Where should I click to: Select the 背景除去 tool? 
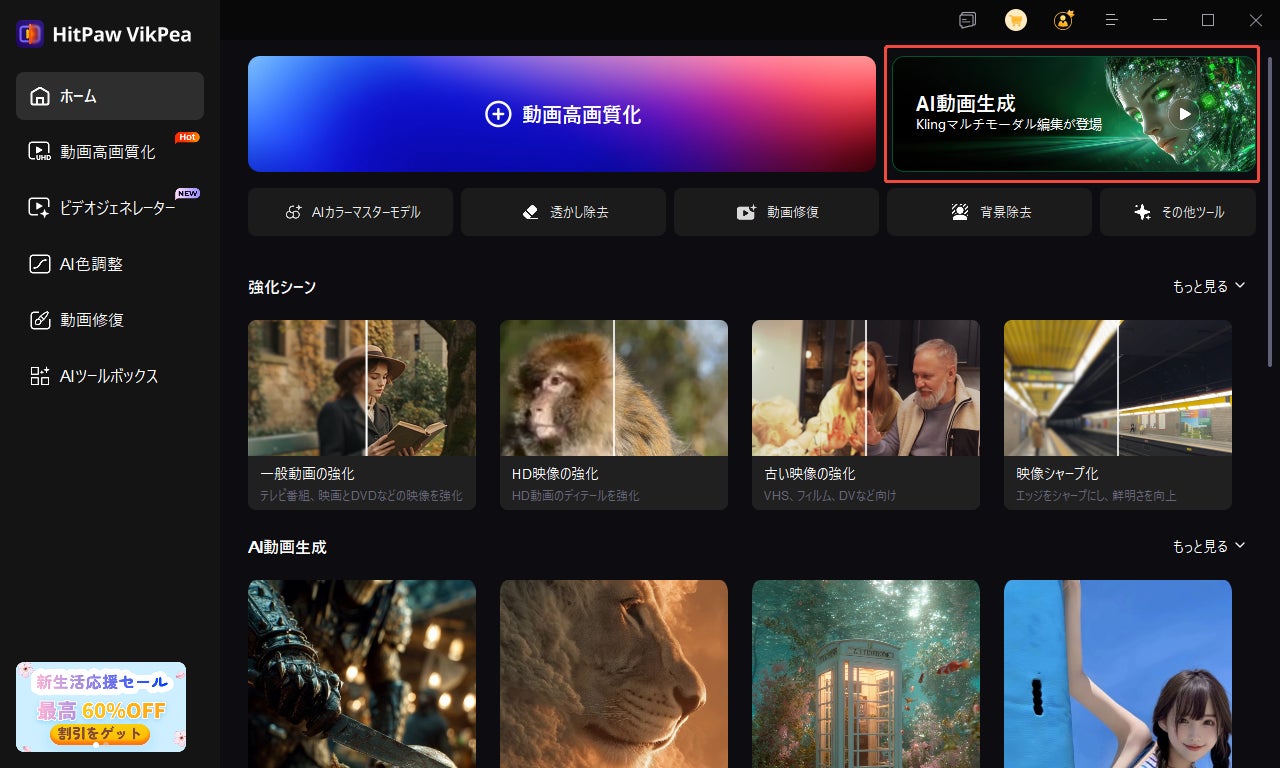point(989,212)
